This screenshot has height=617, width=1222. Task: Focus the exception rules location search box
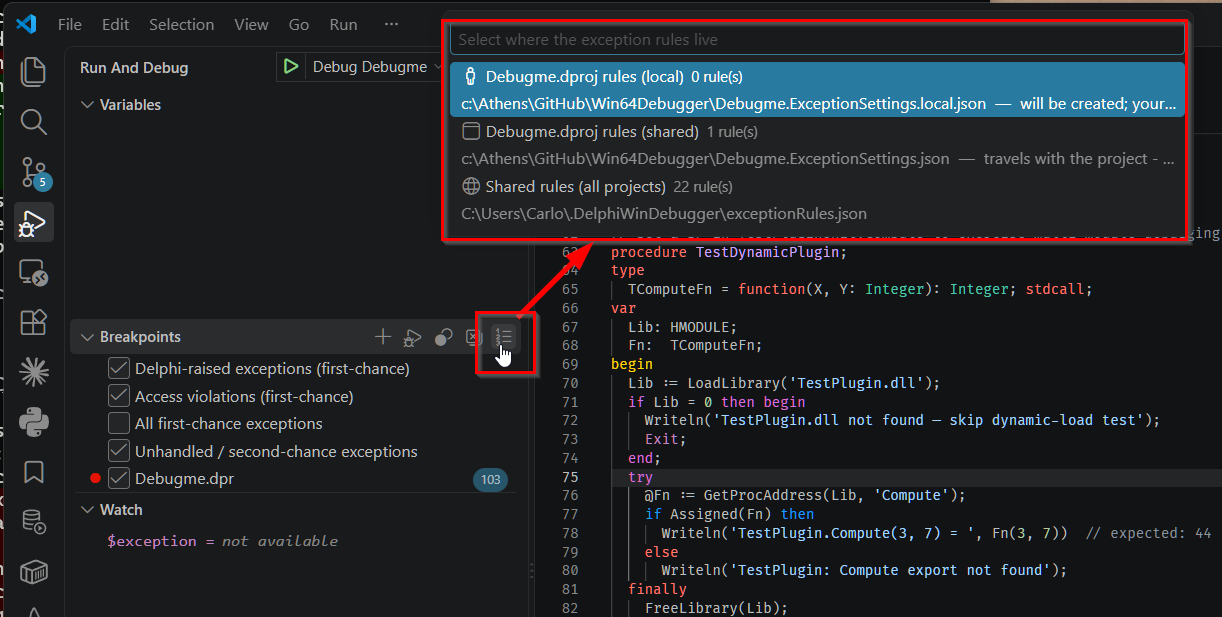click(817, 40)
